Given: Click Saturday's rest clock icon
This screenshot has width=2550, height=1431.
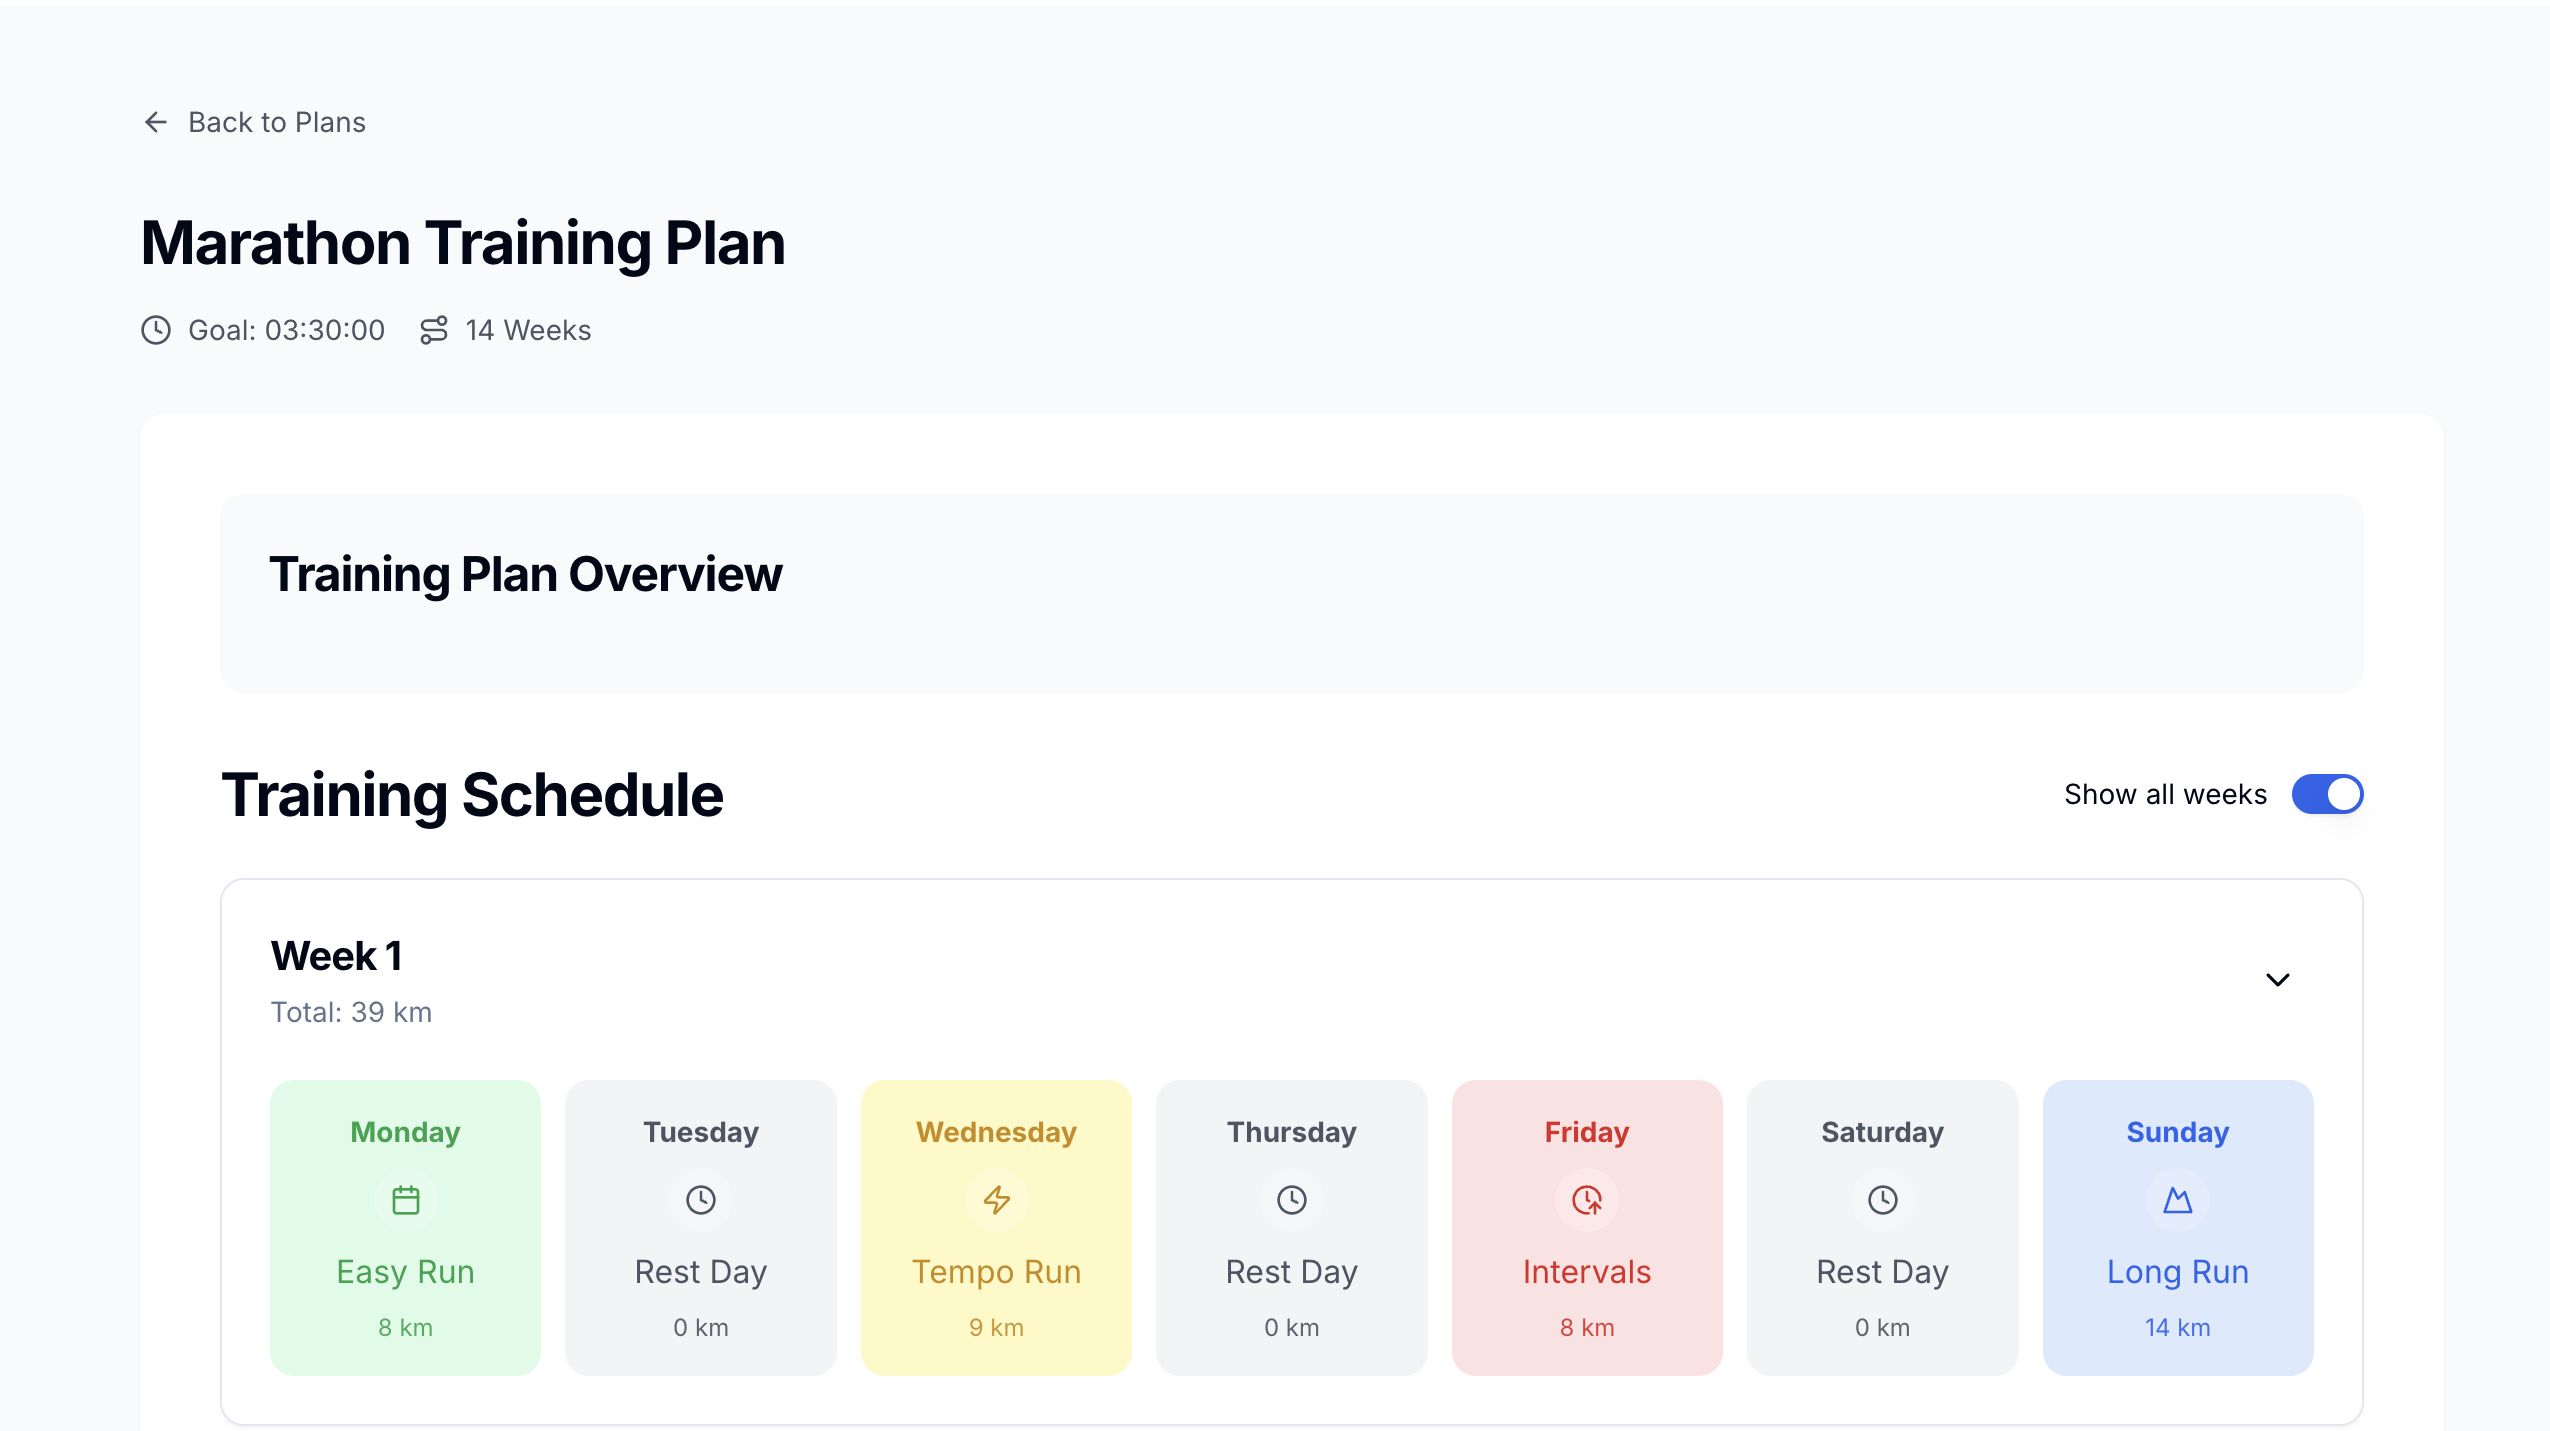Looking at the screenshot, I should (x=1882, y=1199).
